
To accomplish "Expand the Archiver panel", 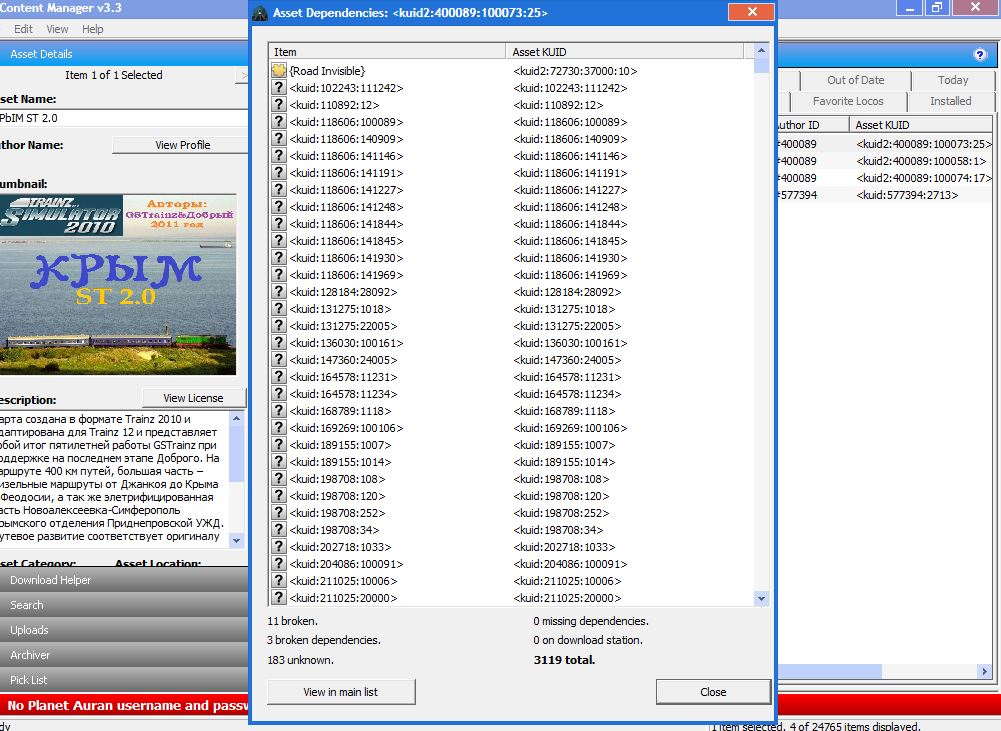I will coord(124,654).
